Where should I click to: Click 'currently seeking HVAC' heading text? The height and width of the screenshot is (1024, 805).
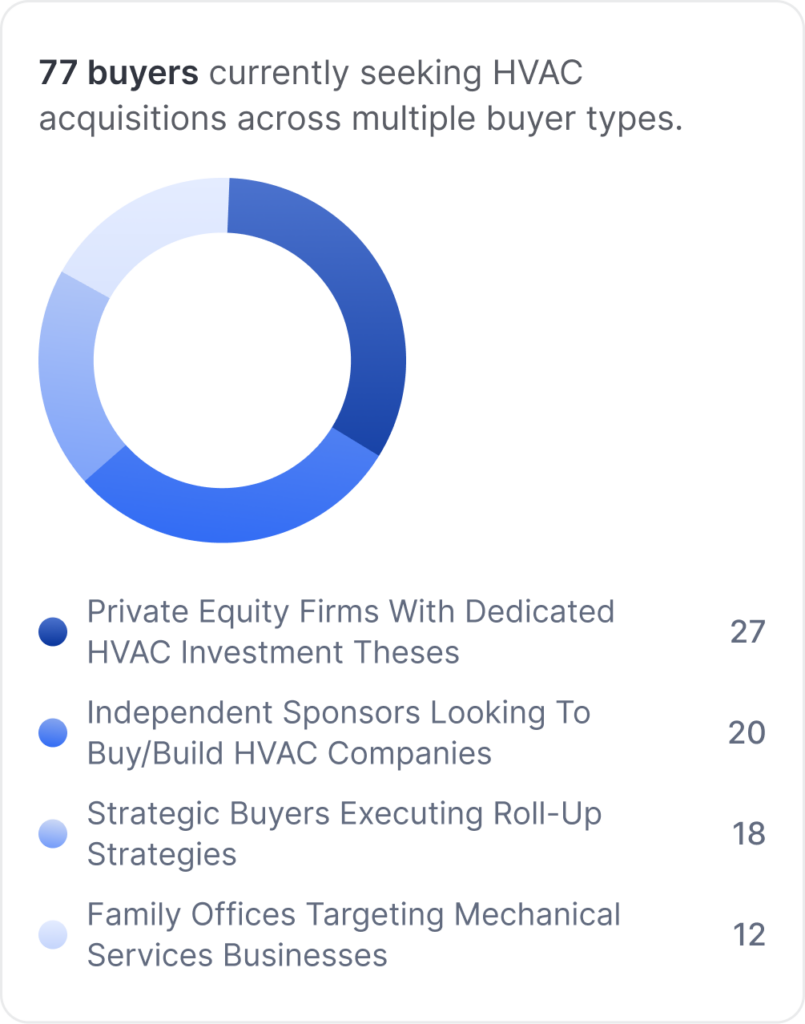[x=396, y=73]
